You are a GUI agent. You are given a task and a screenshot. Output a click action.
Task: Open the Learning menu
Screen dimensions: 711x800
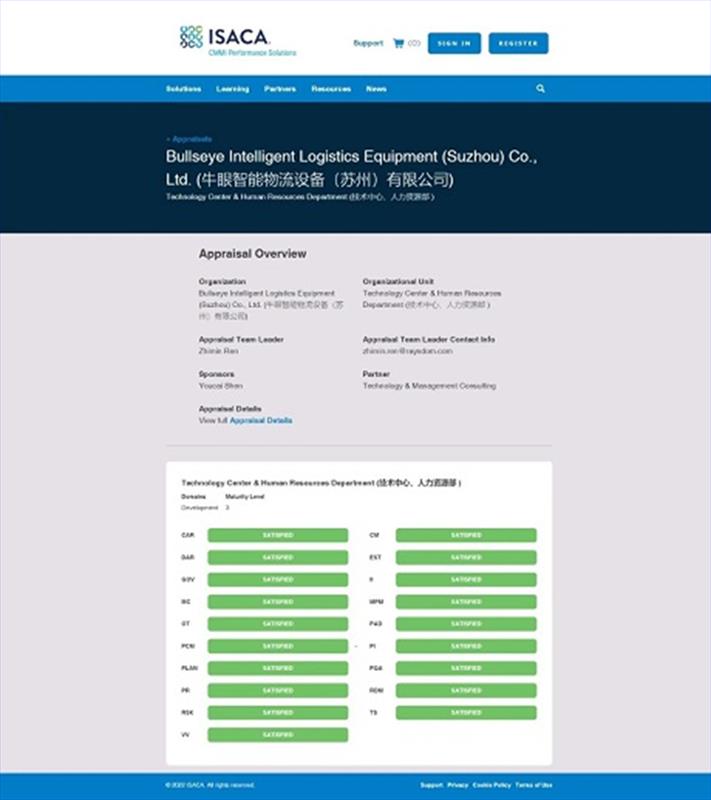coord(233,89)
